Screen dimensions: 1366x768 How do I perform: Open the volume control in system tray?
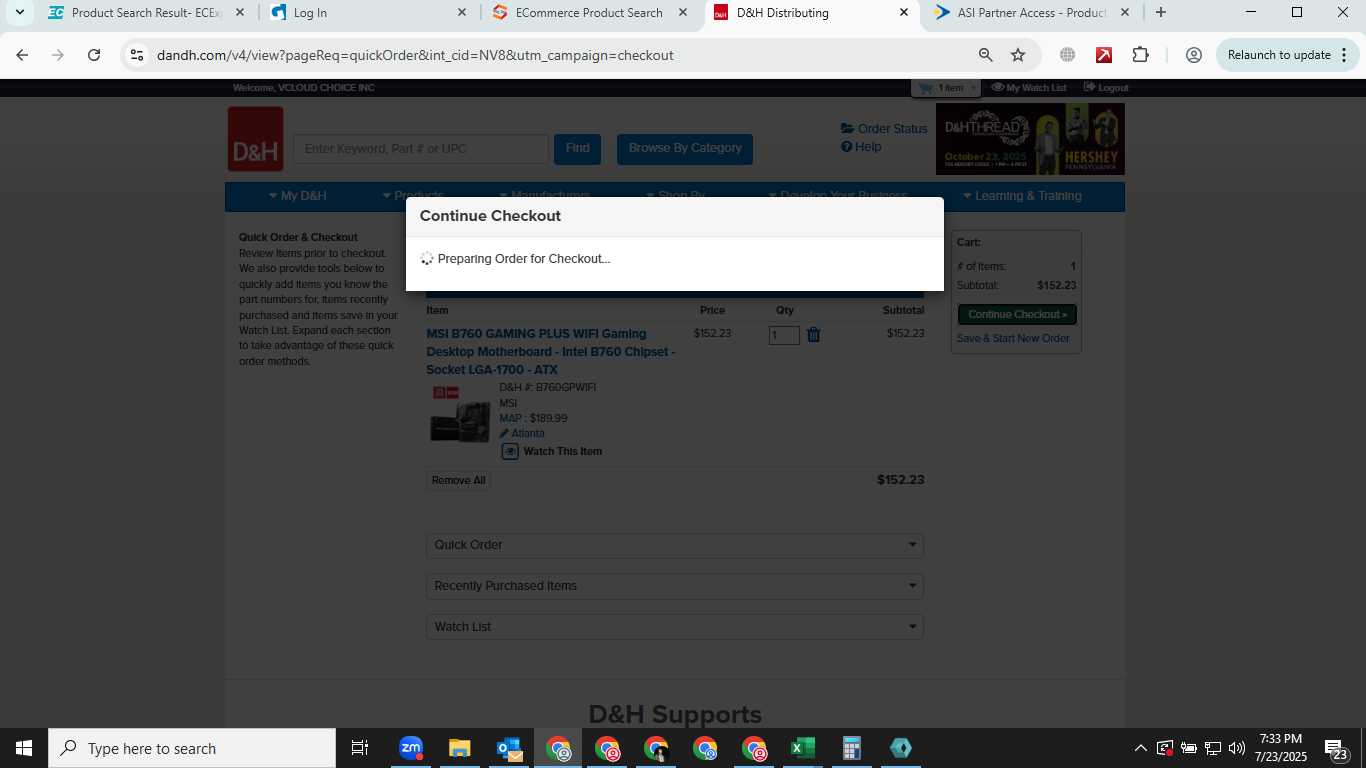(1236, 748)
